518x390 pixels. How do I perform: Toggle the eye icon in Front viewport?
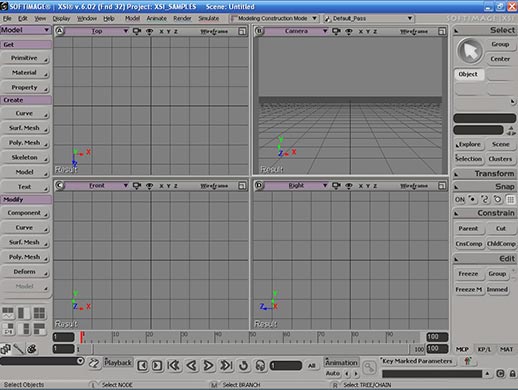[x=149, y=186]
